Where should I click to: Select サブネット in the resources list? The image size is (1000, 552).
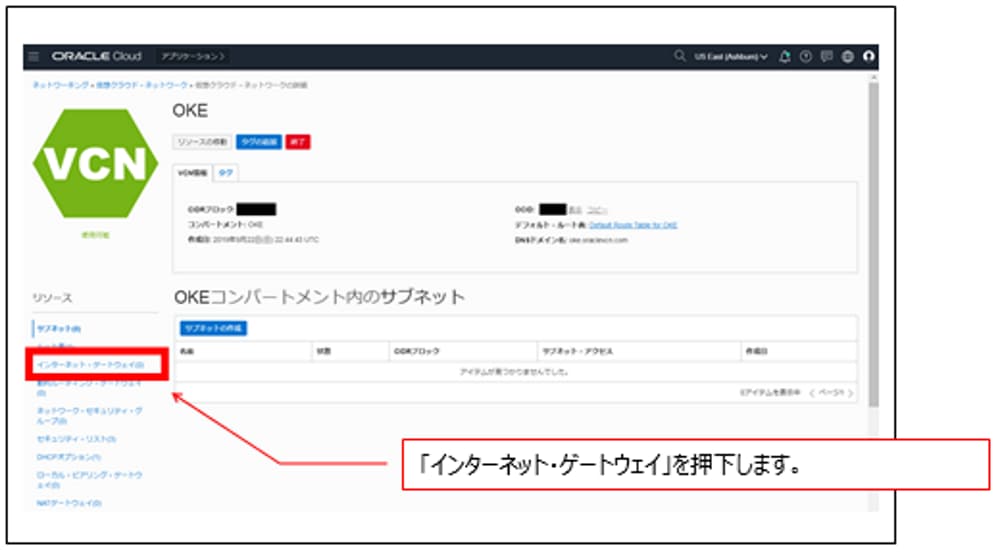(59, 329)
